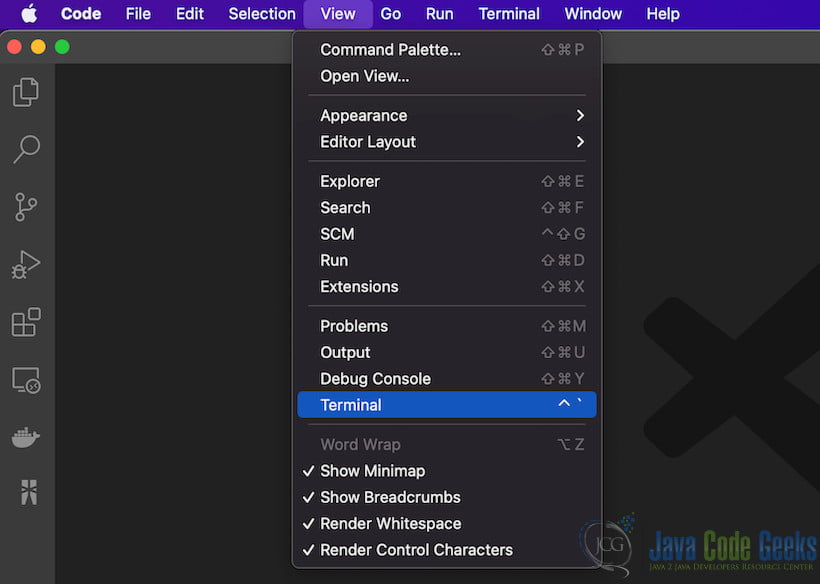Select Run entry in View dropdown list

[x=447, y=260]
